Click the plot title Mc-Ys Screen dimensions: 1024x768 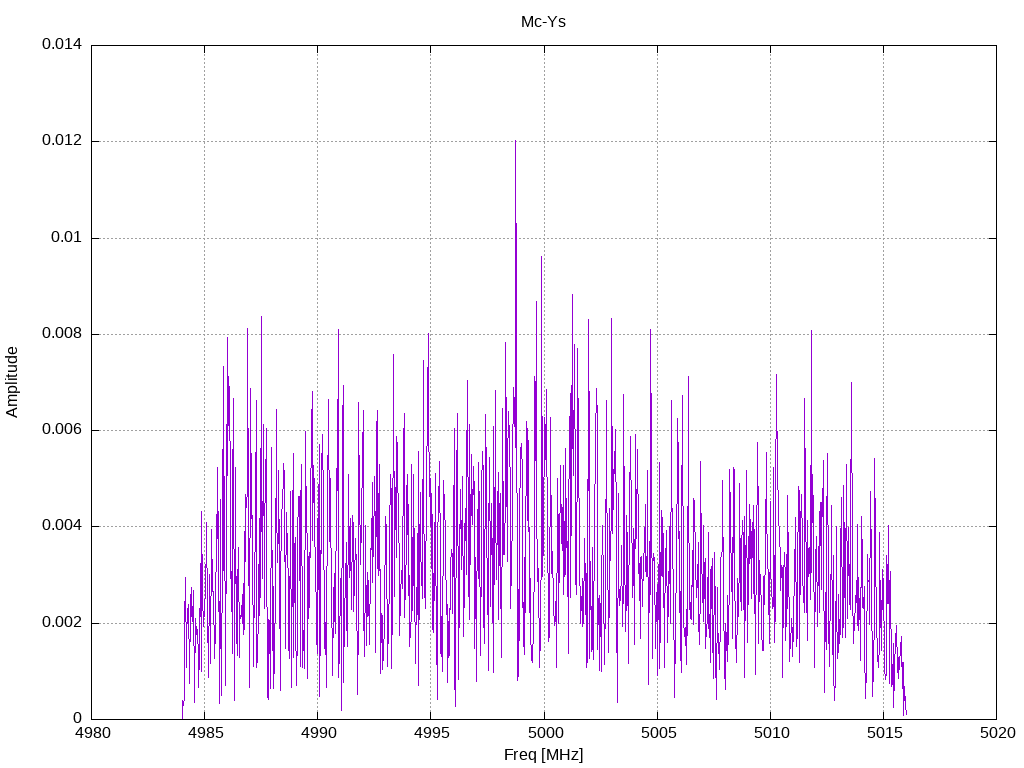coord(543,22)
